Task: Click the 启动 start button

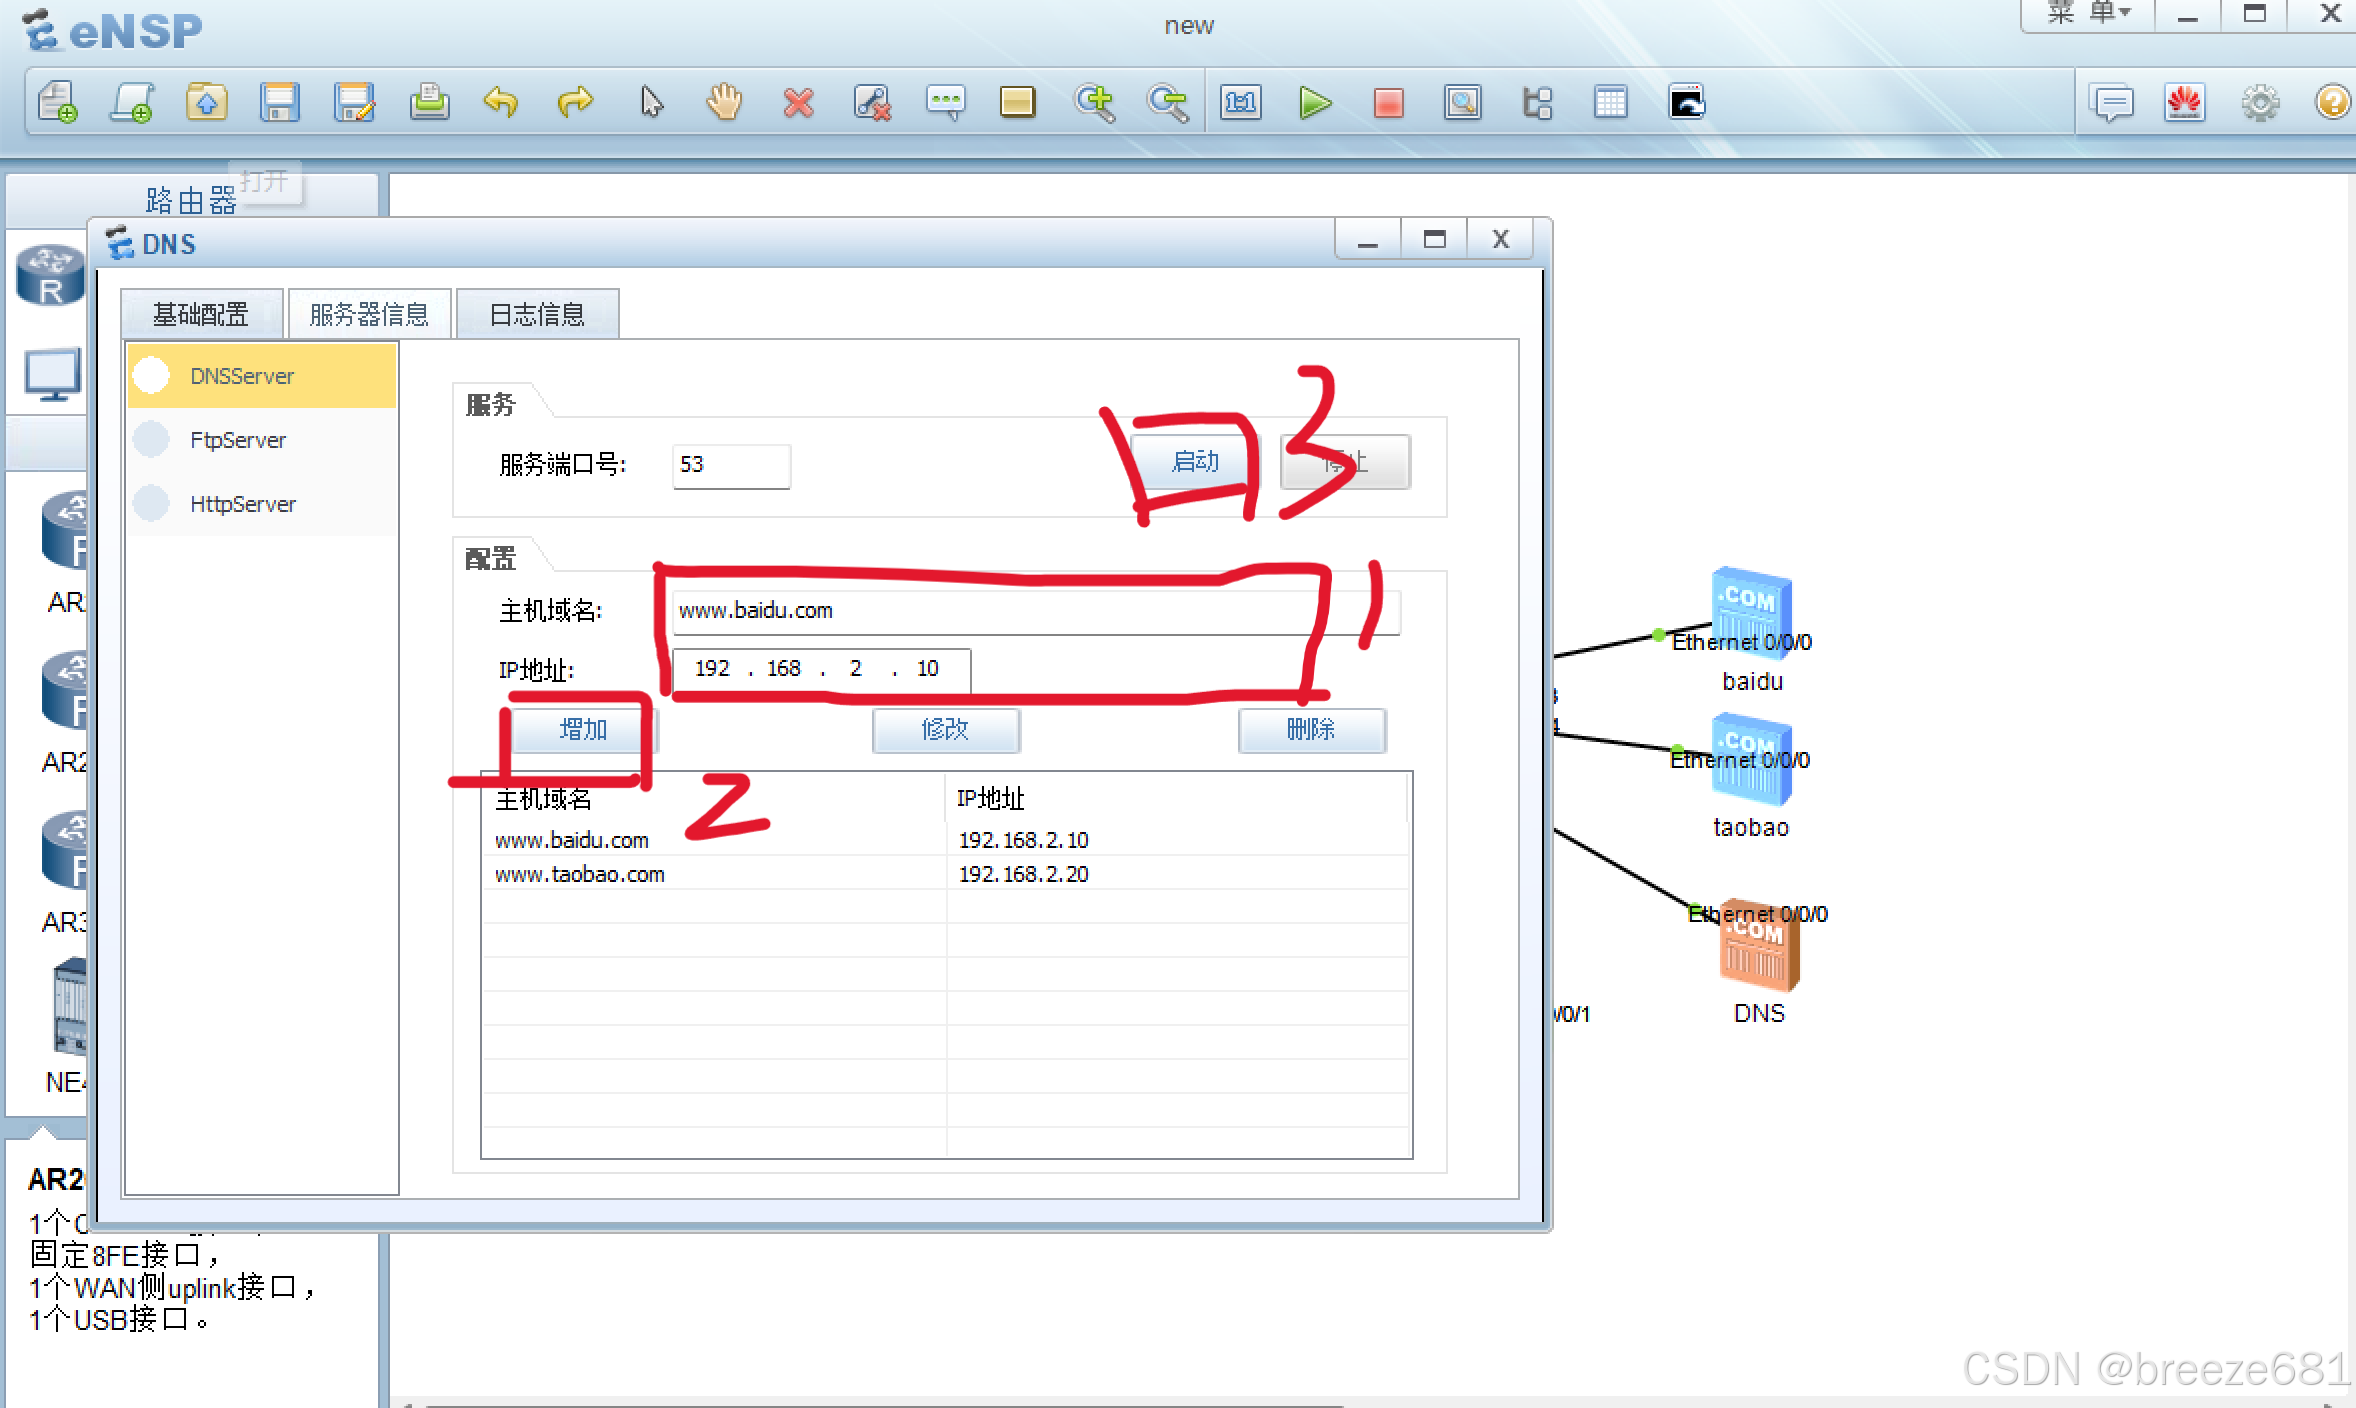Action: click(1195, 462)
